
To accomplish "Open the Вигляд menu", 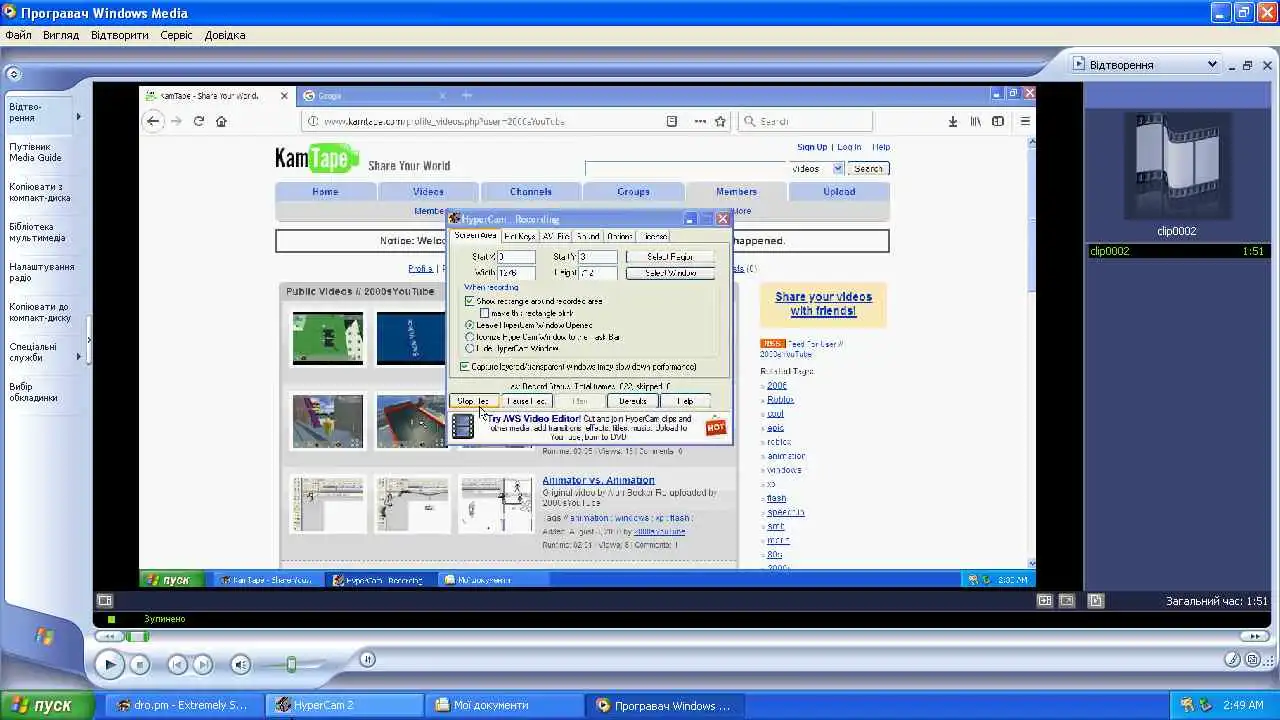I will [61, 35].
